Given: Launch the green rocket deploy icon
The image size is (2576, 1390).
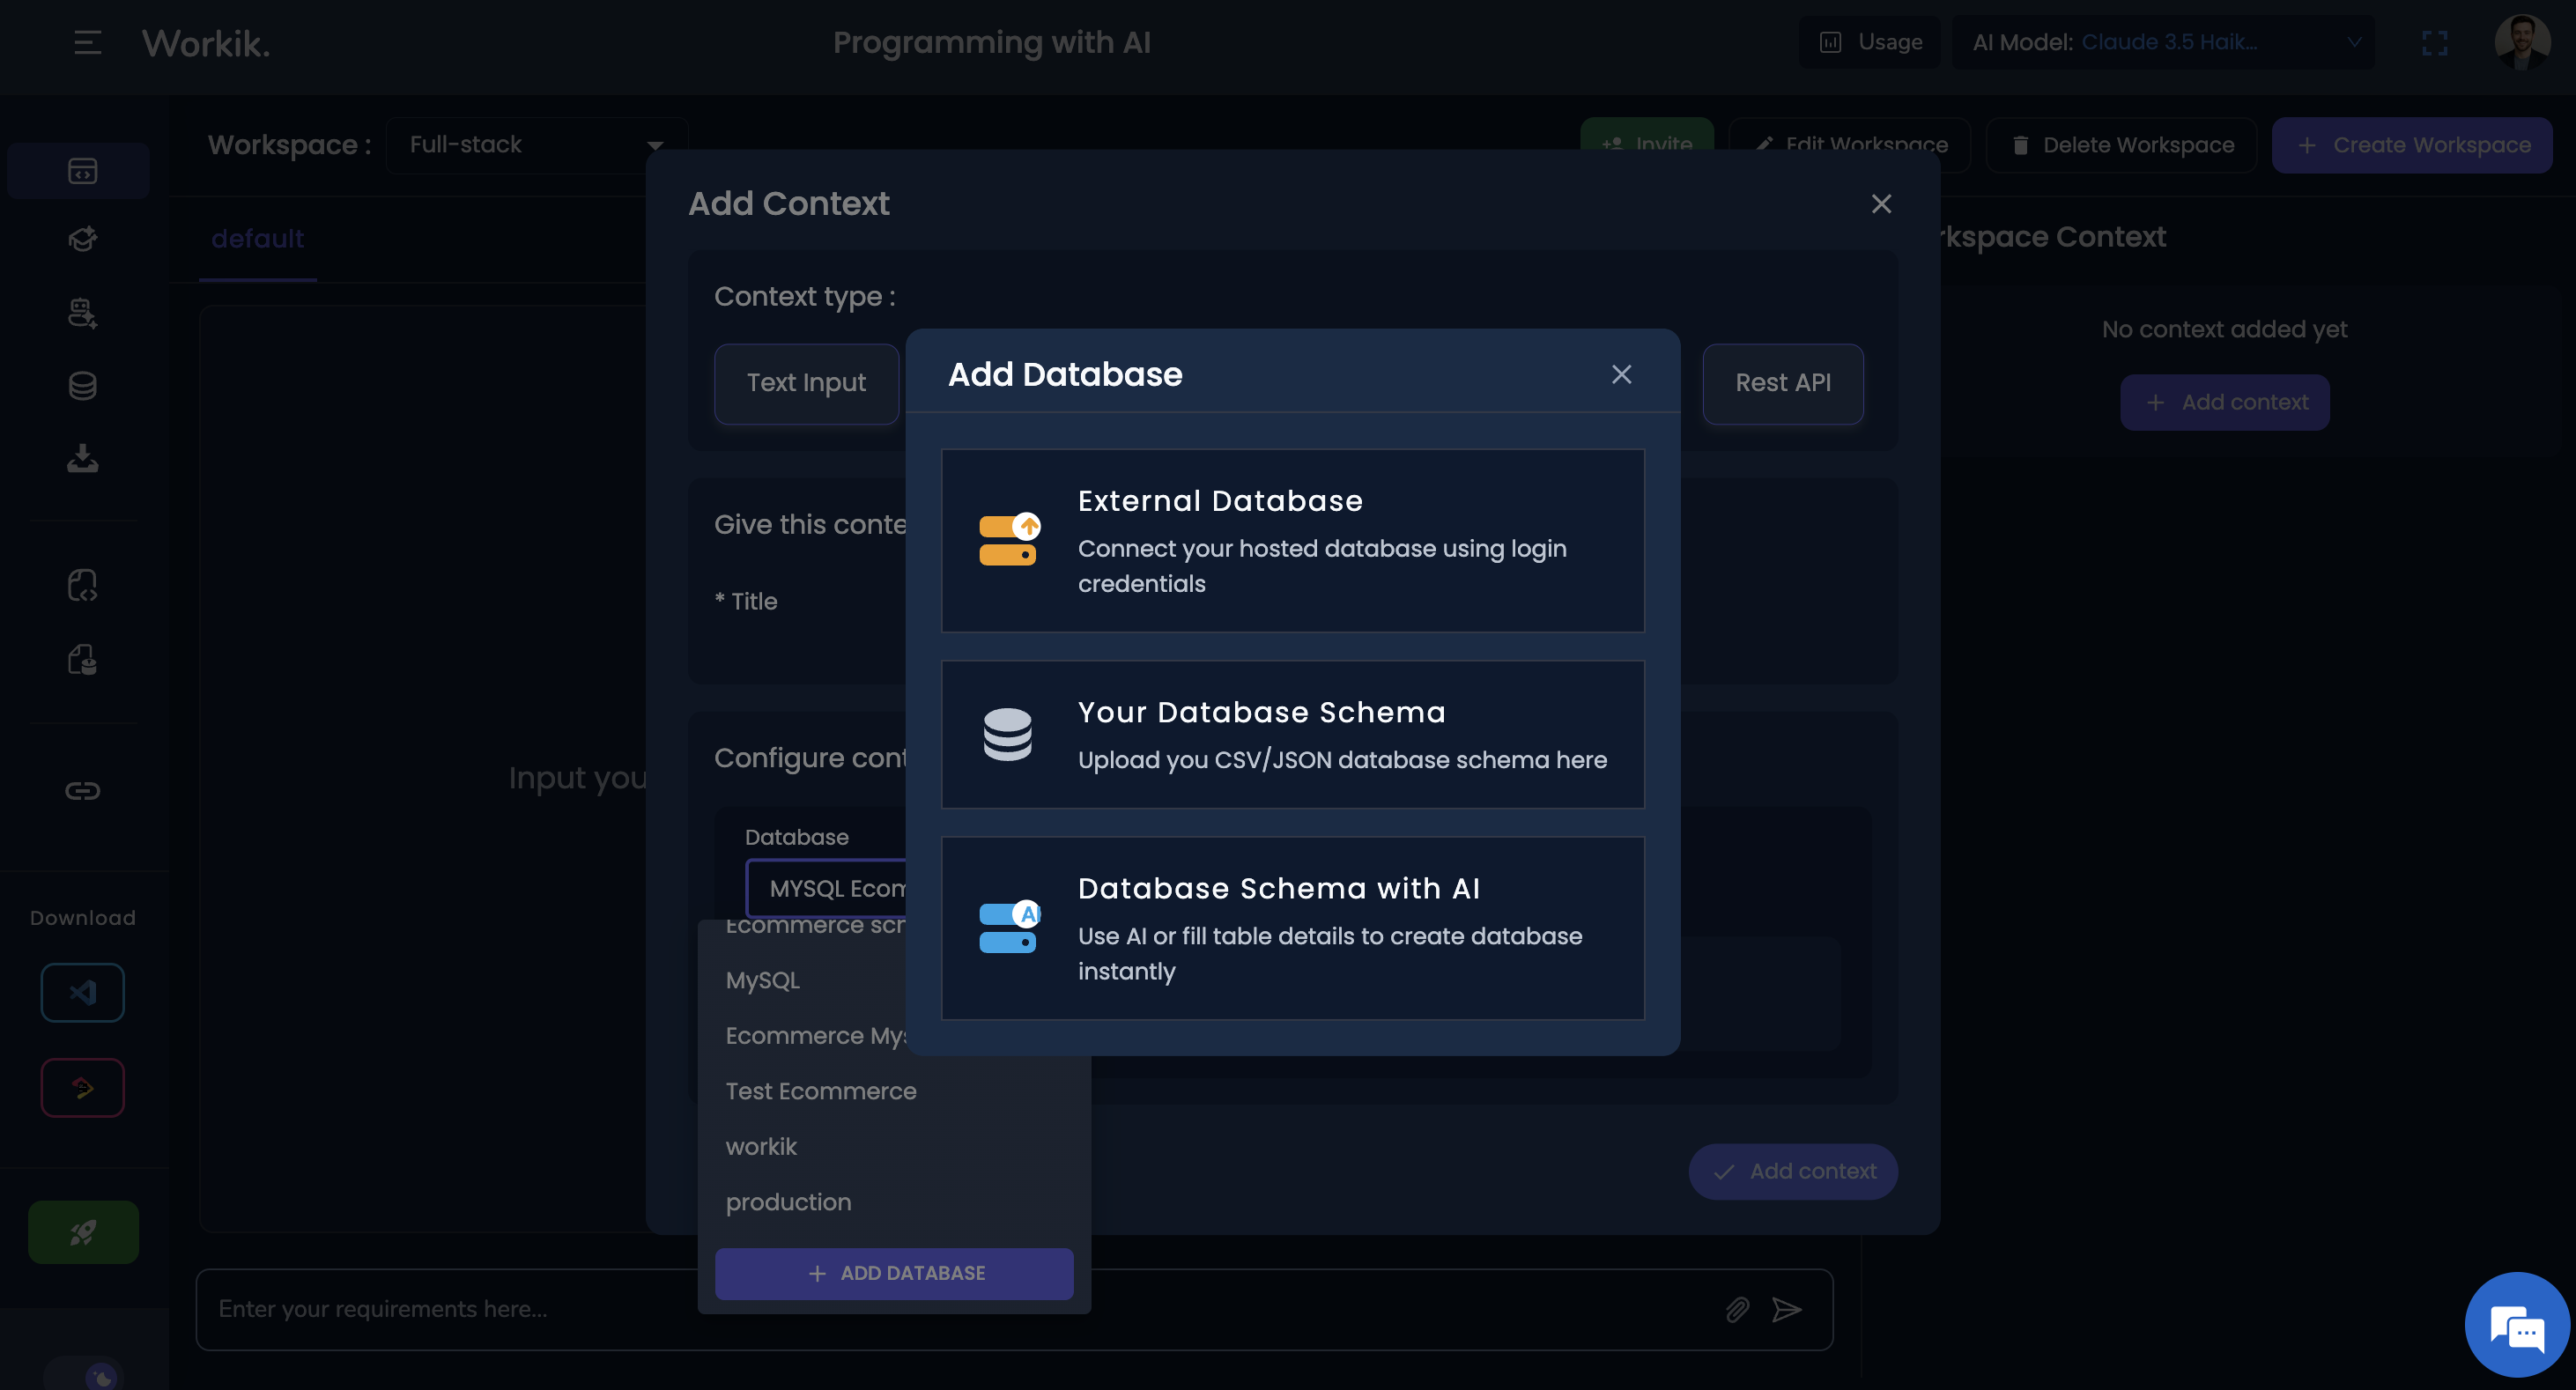Looking at the screenshot, I should (83, 1232).
